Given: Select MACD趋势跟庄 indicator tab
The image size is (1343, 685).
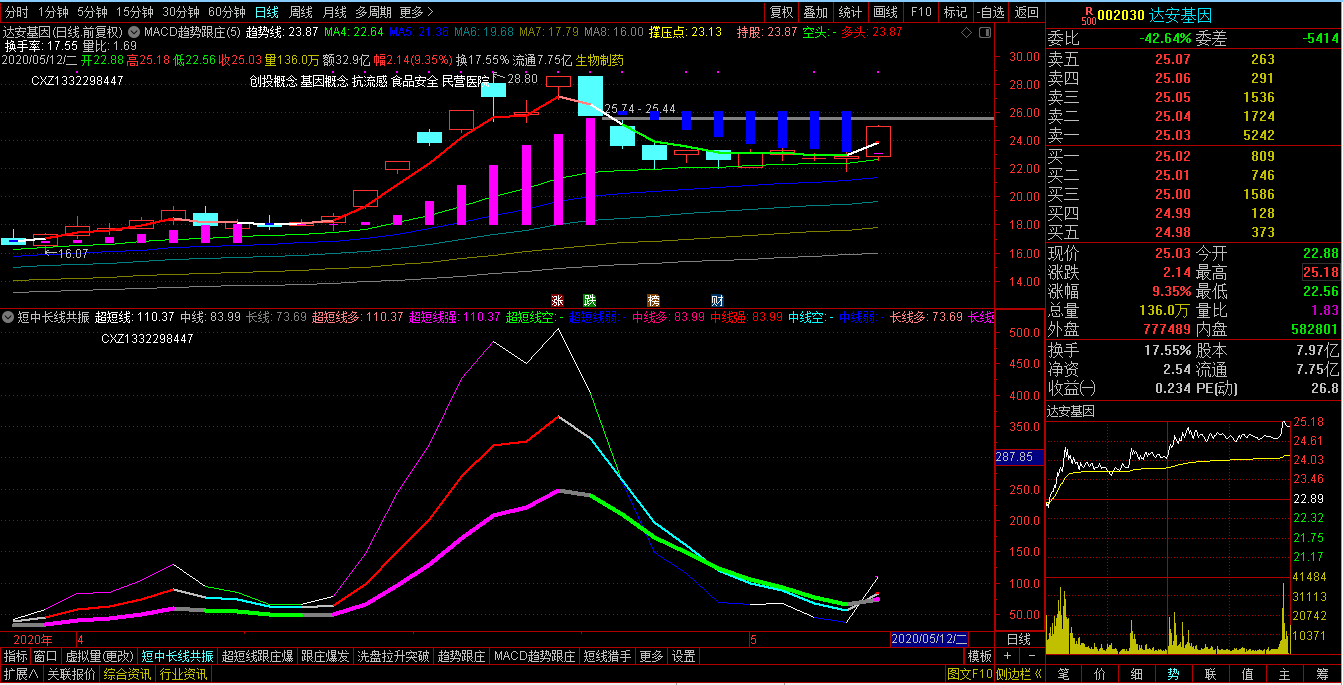Looking at the screenshot, I should (534, 657).
